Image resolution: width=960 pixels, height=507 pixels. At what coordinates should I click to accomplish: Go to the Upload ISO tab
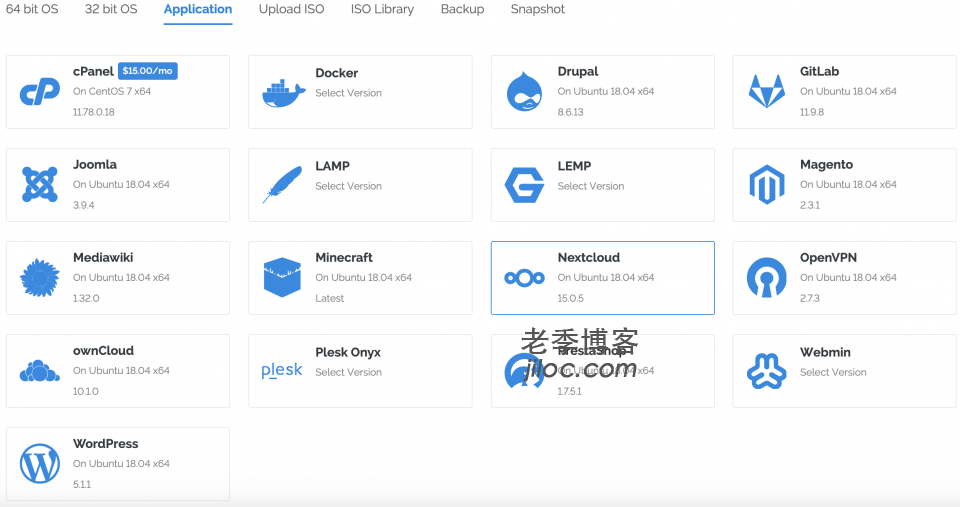(291, 9)
